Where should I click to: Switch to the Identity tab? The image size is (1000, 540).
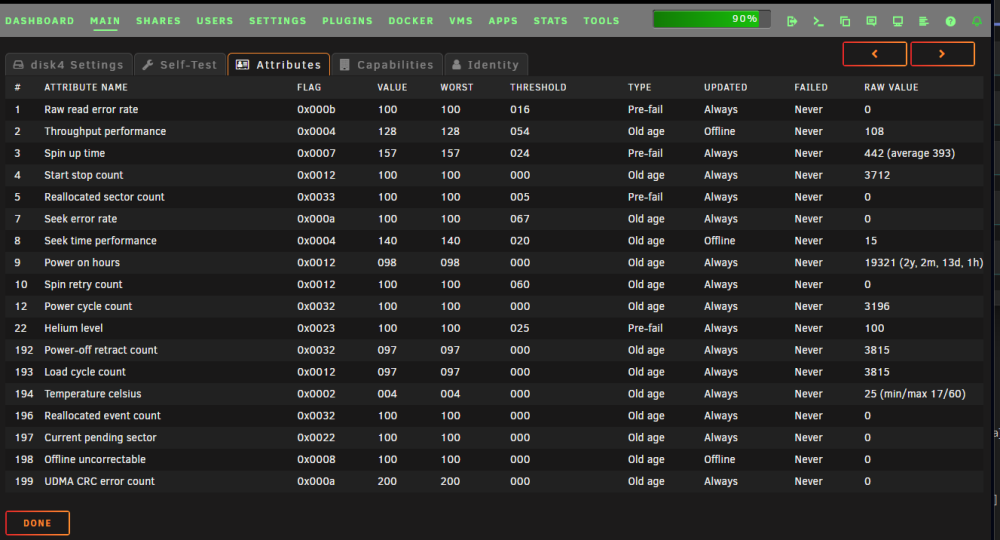pos(486,64)
